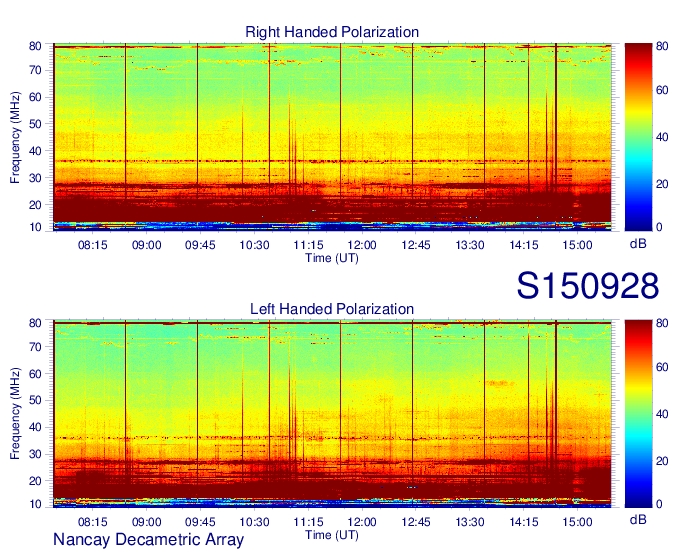680x552 pixels.
Task: Click the Left Handed plot's dB colorbar
Action: click(638, 414)
